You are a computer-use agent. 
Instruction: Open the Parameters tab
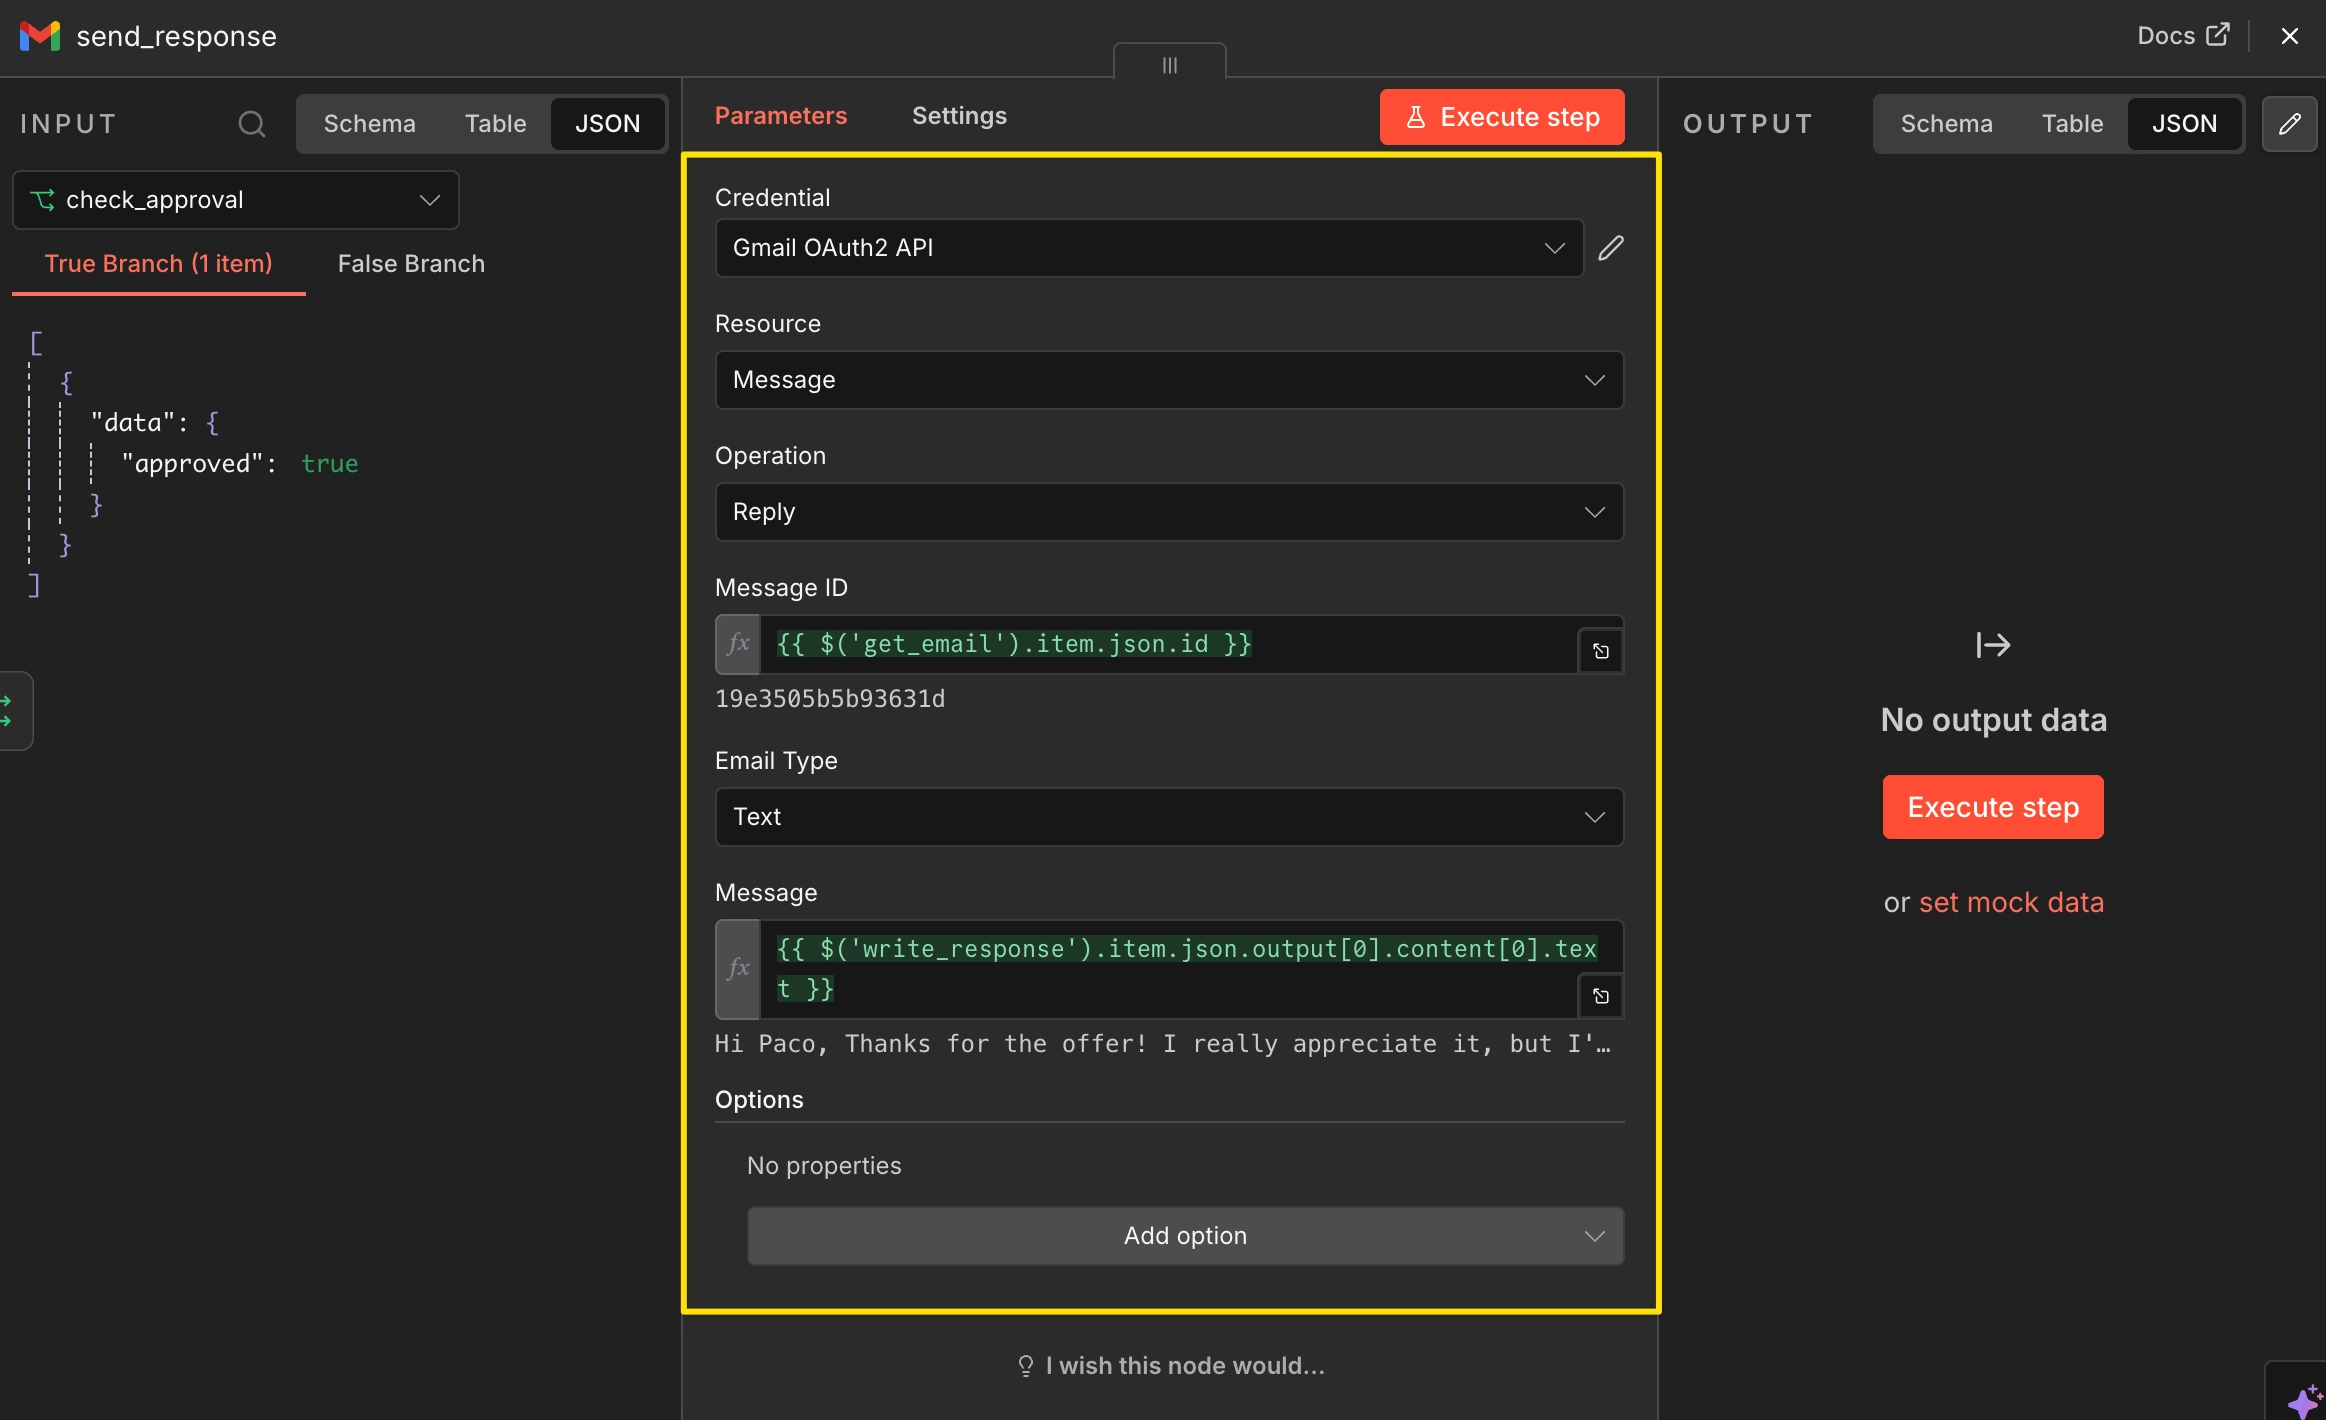(x=780, y=116)
